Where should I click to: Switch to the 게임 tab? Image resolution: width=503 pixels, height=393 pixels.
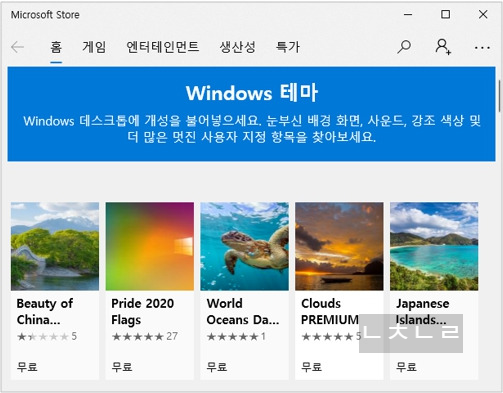coord(94,47)
